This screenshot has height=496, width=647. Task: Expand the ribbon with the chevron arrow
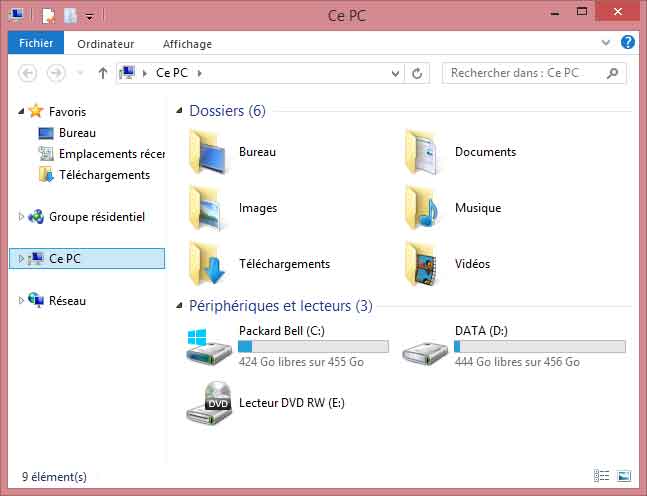606,44
